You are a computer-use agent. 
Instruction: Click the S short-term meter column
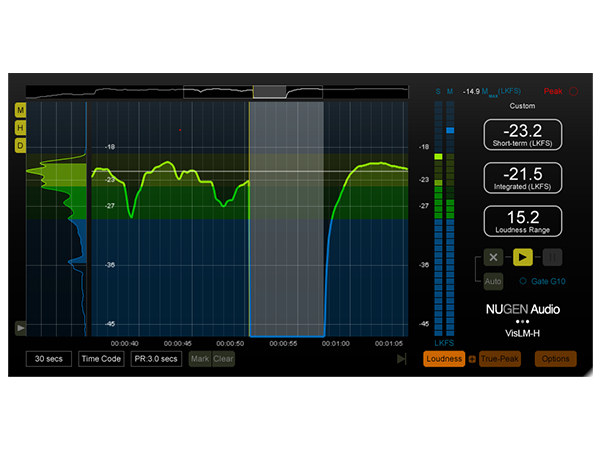click(439, 218)
